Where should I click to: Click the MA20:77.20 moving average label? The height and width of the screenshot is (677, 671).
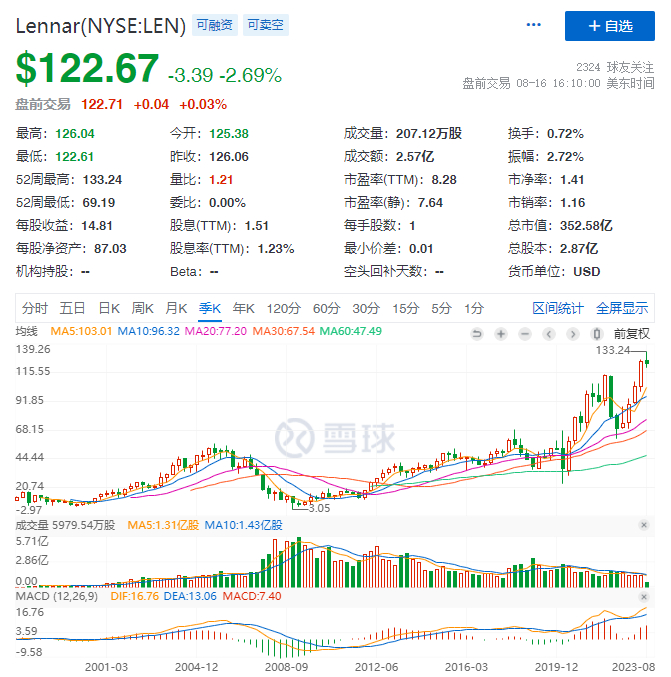[x=216, y=331]
